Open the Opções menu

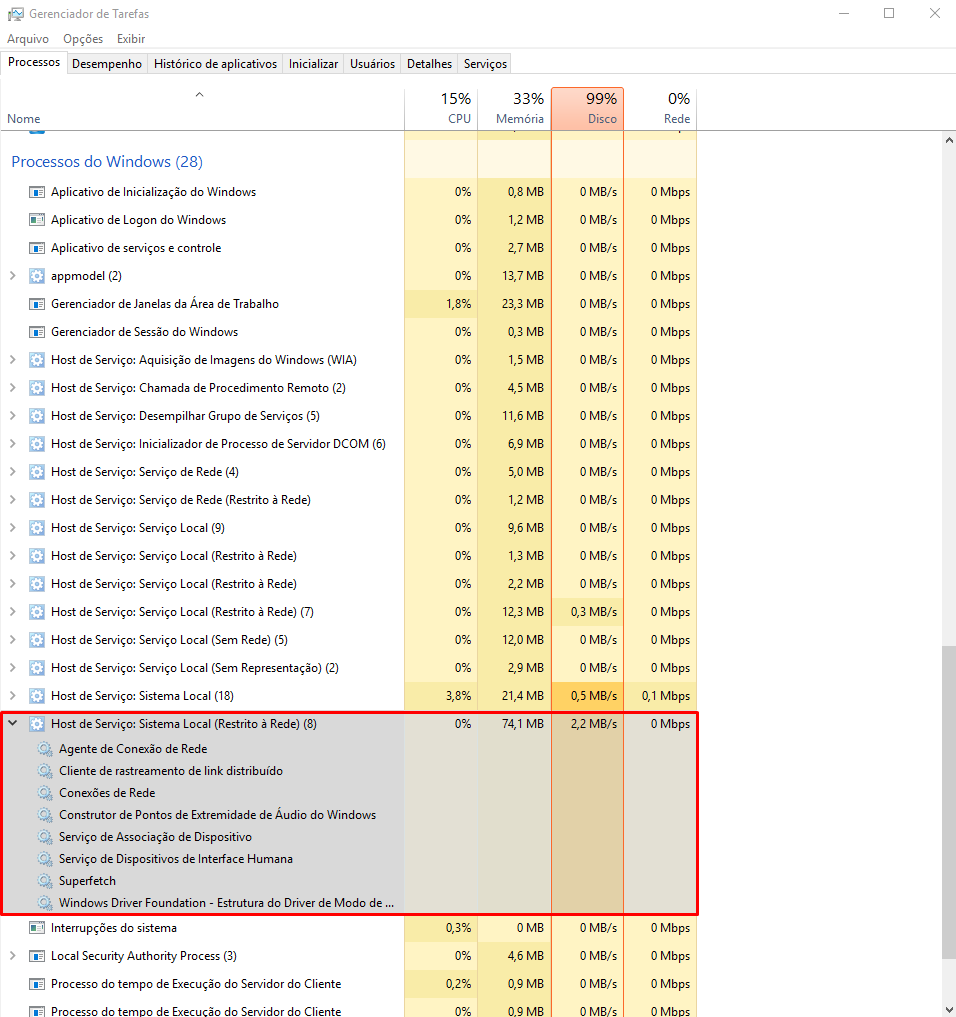(x=83, y=39)
